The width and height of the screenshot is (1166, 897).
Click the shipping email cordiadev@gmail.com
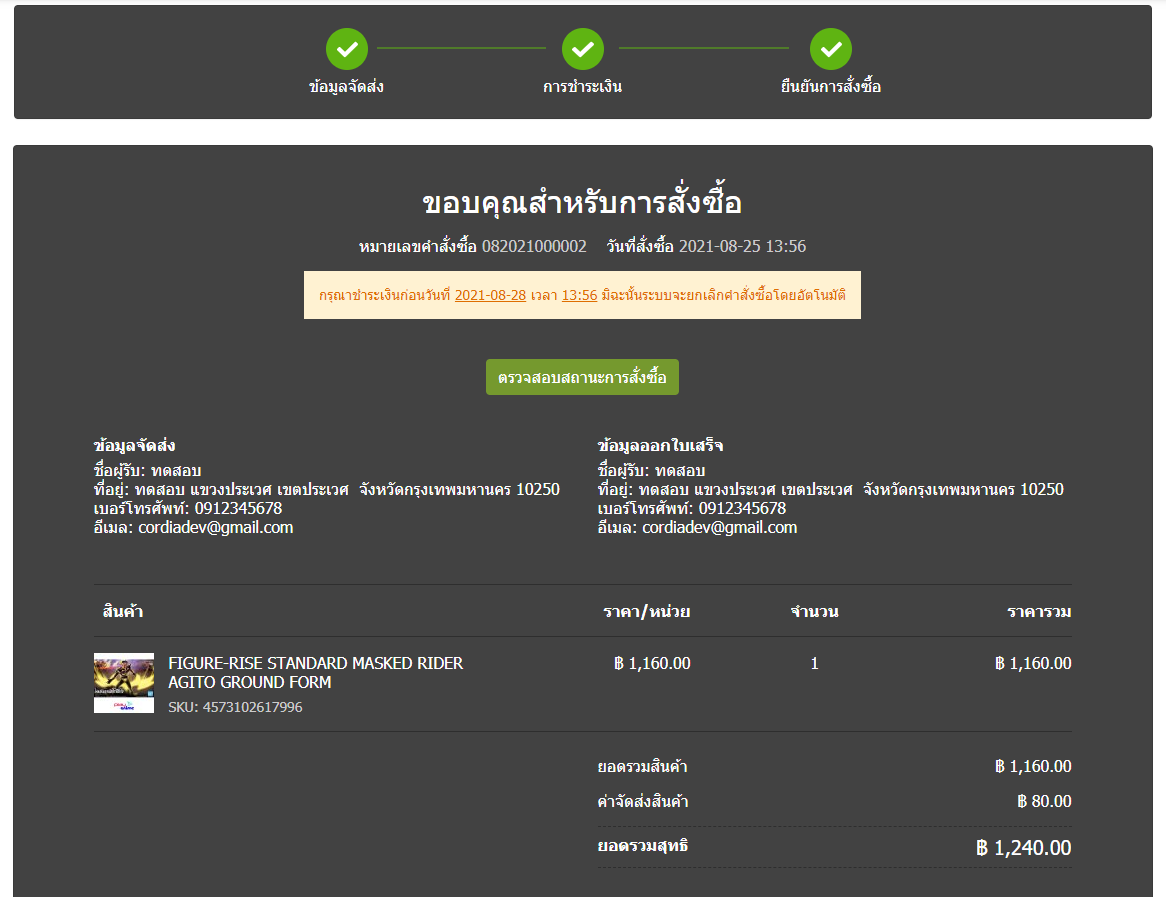coord(215,527)
